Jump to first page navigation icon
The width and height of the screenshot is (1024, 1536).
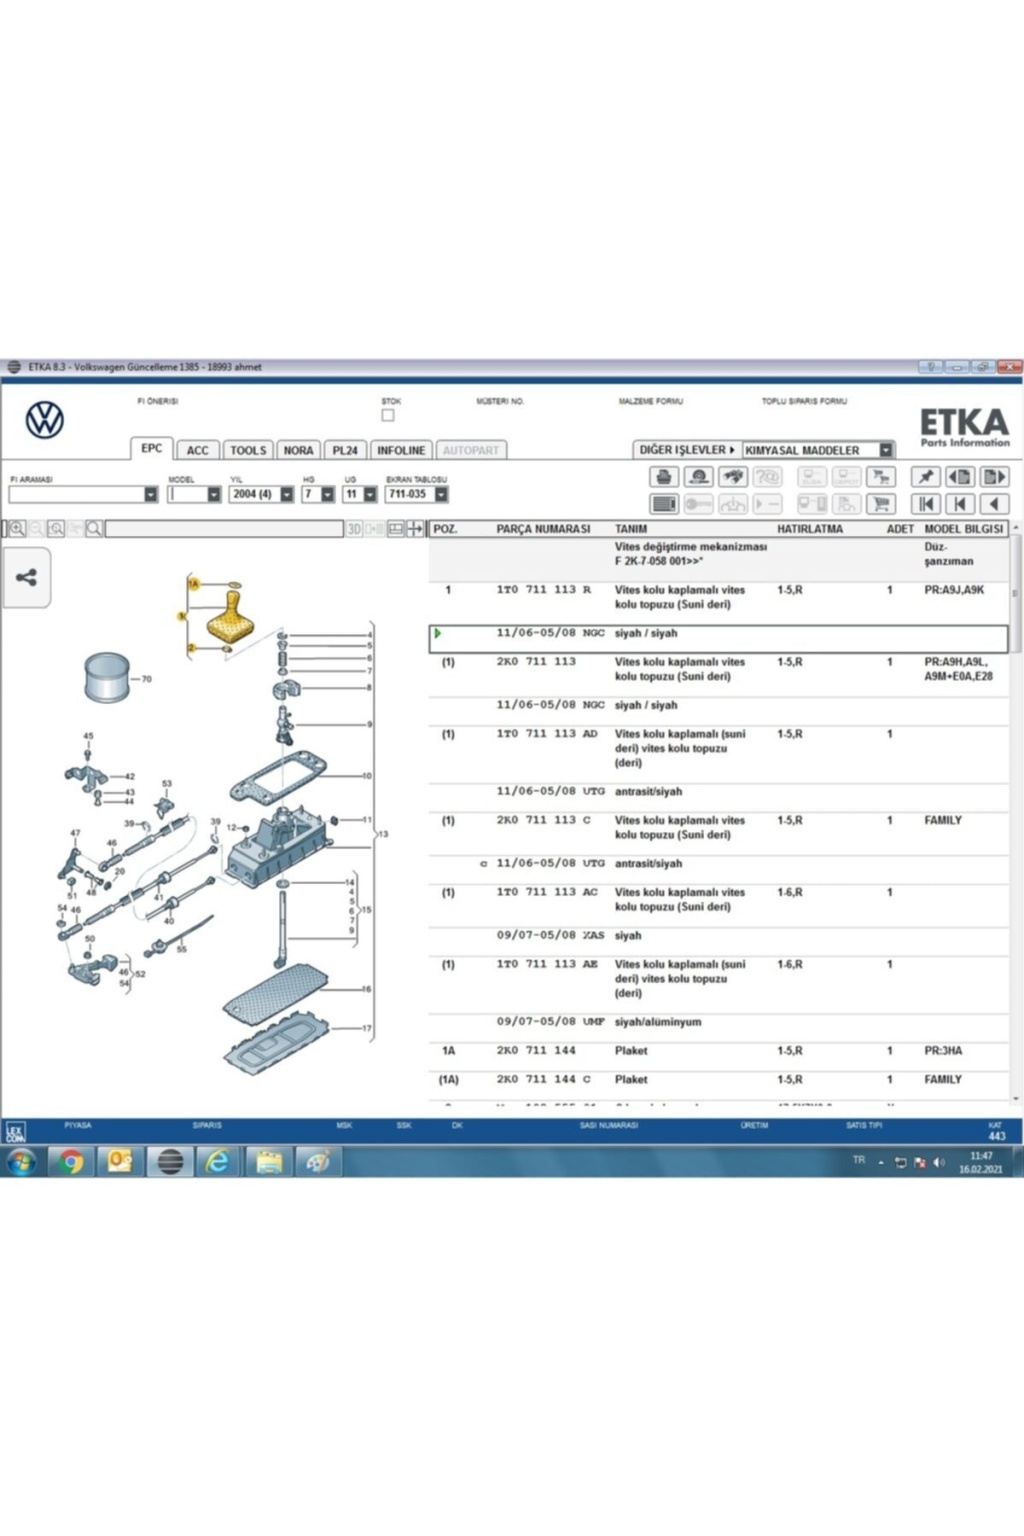925,504
